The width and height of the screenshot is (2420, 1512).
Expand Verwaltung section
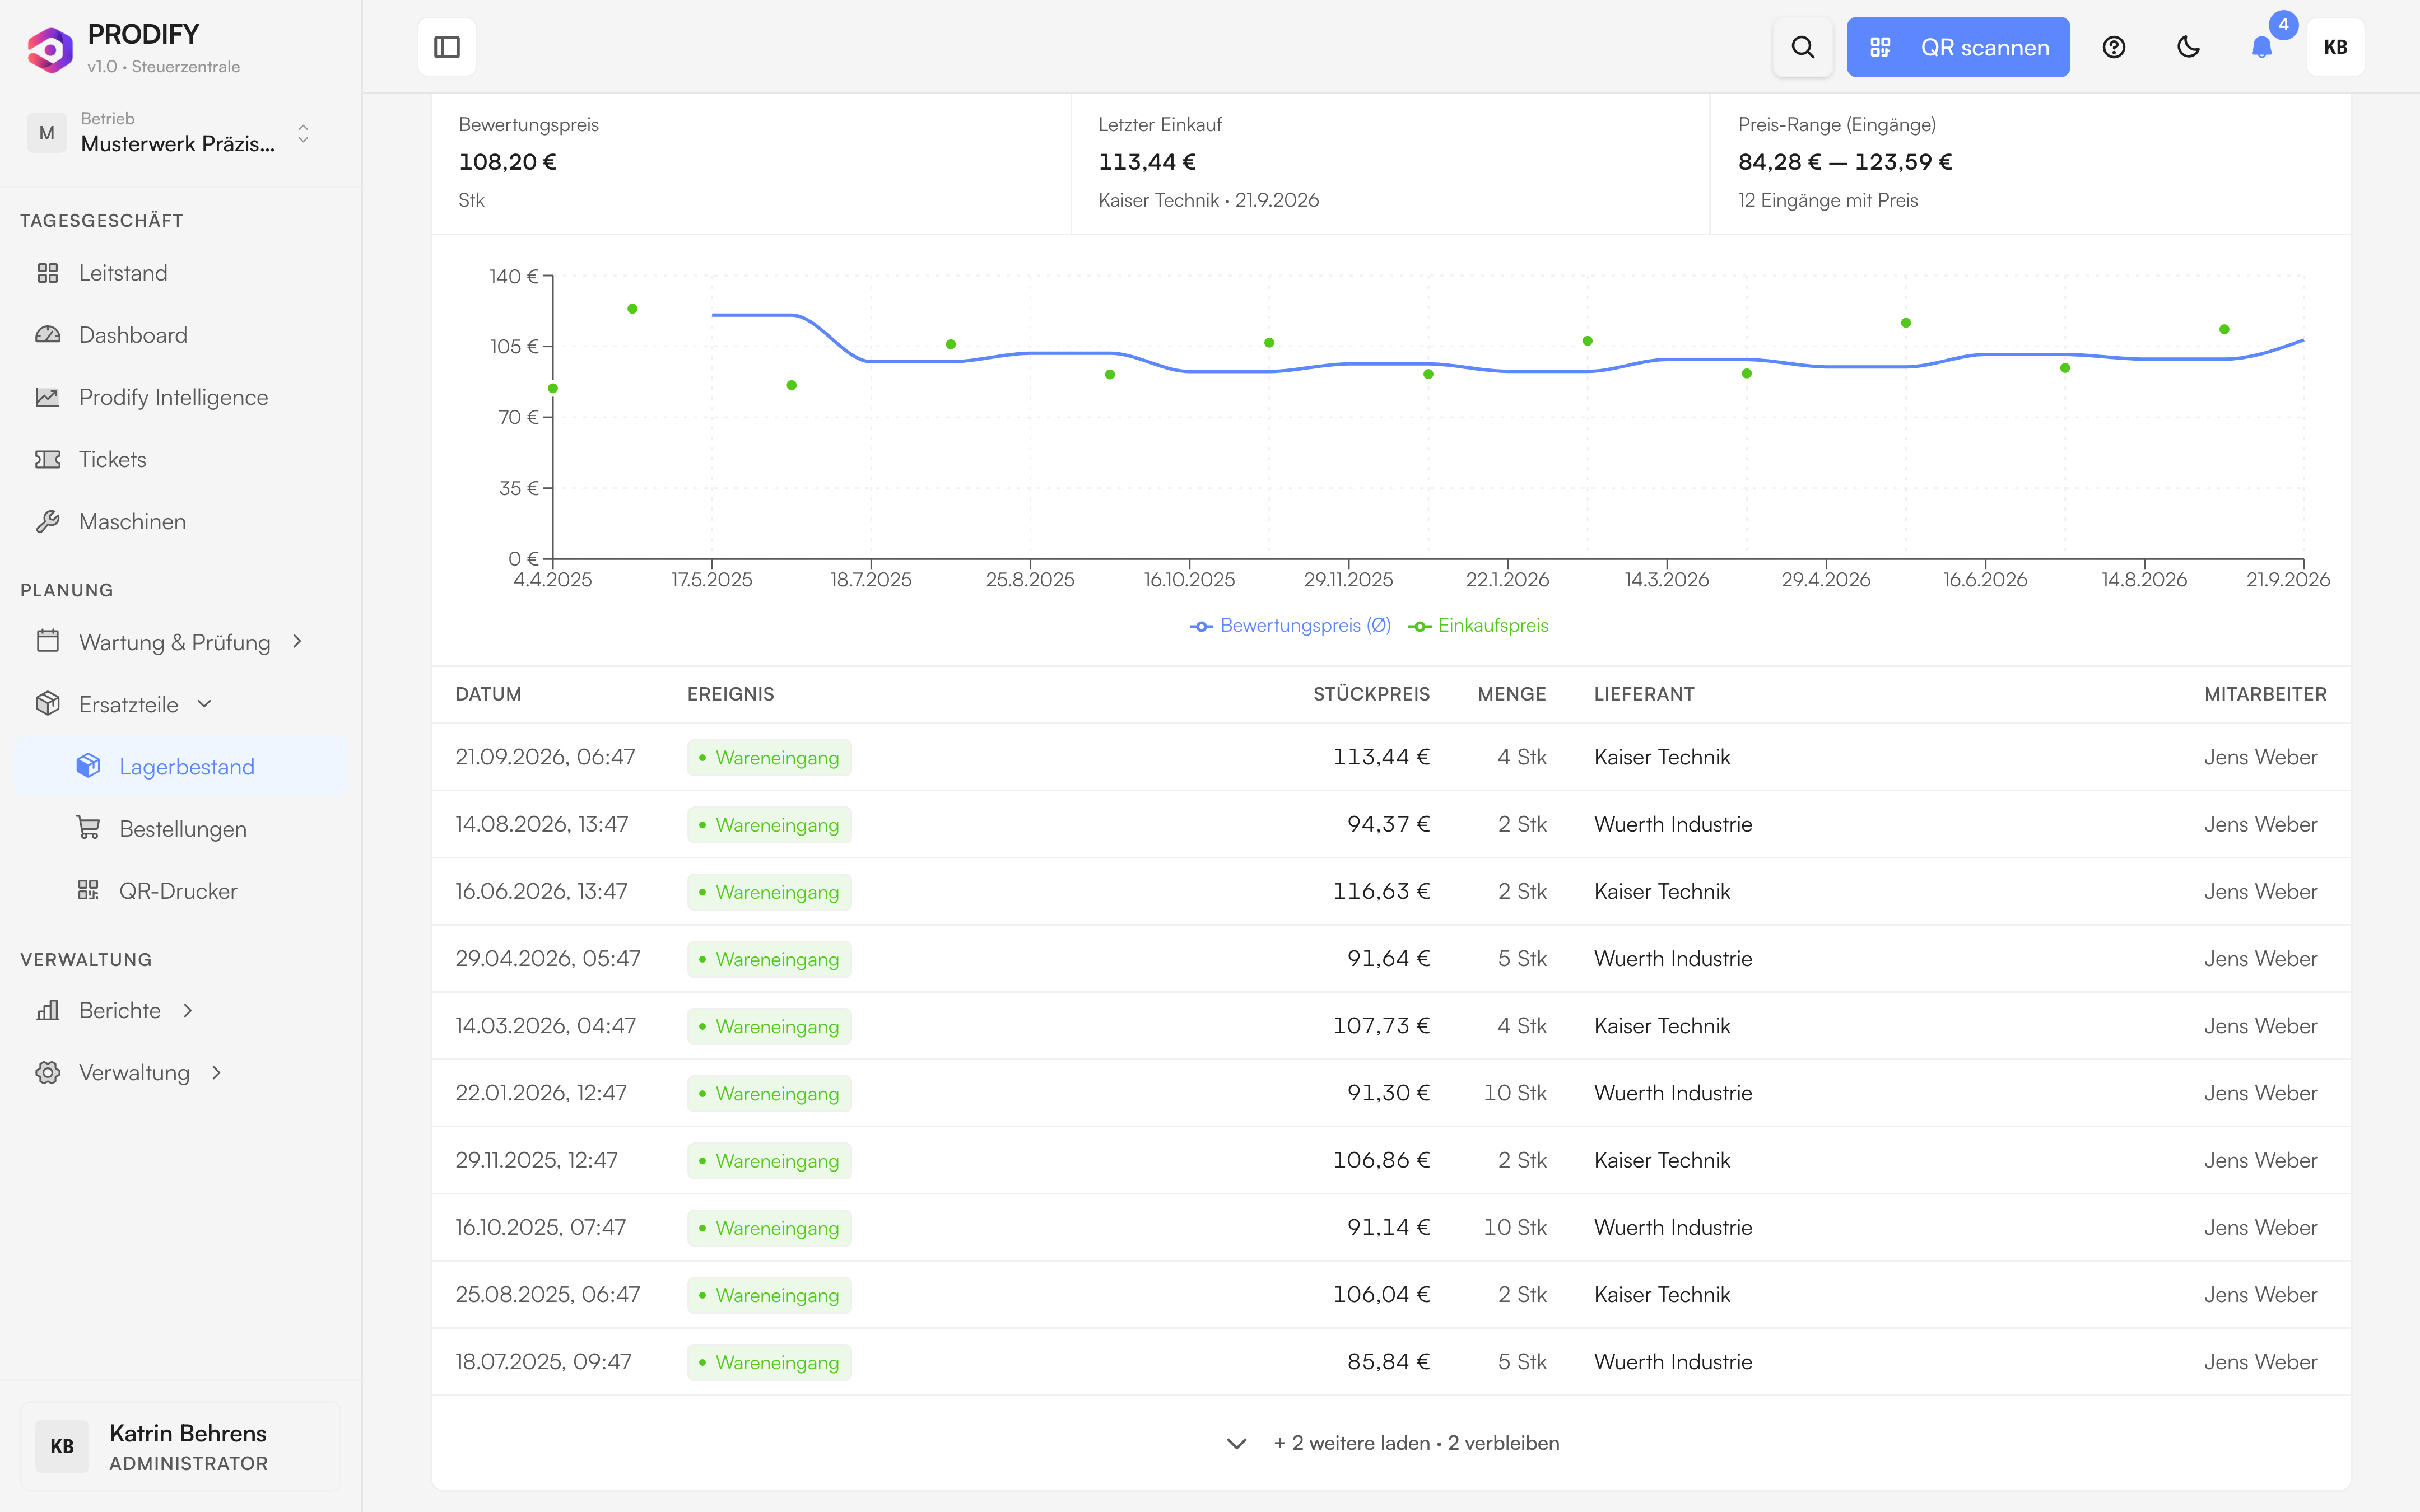tap(180, 1072)
